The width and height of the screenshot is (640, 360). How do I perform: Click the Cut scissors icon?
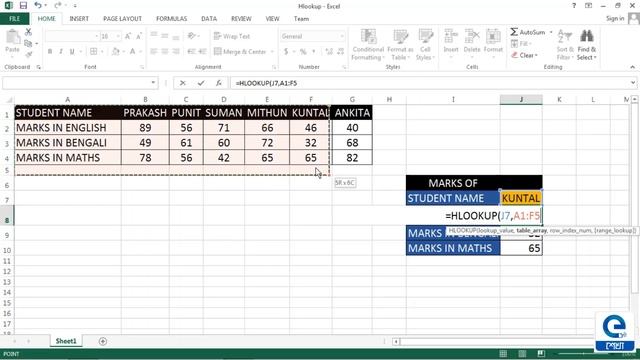point(28,32)
